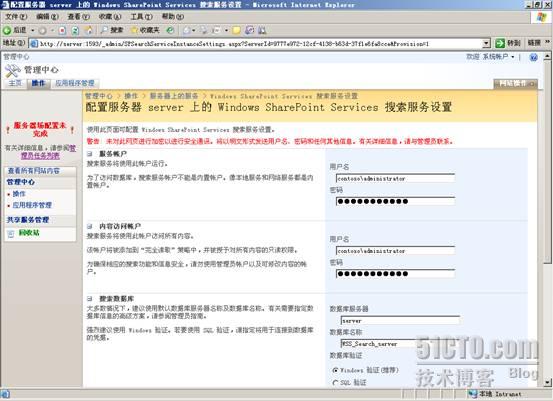Click the 回收站 link text
The width and height of the screenshot is (553, 401).
tap(29, 233)
